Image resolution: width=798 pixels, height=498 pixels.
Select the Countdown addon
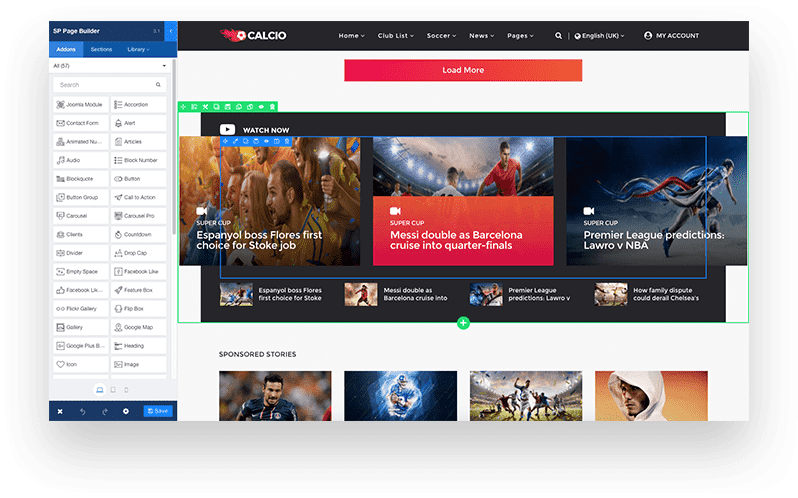(x=138, y=235)
